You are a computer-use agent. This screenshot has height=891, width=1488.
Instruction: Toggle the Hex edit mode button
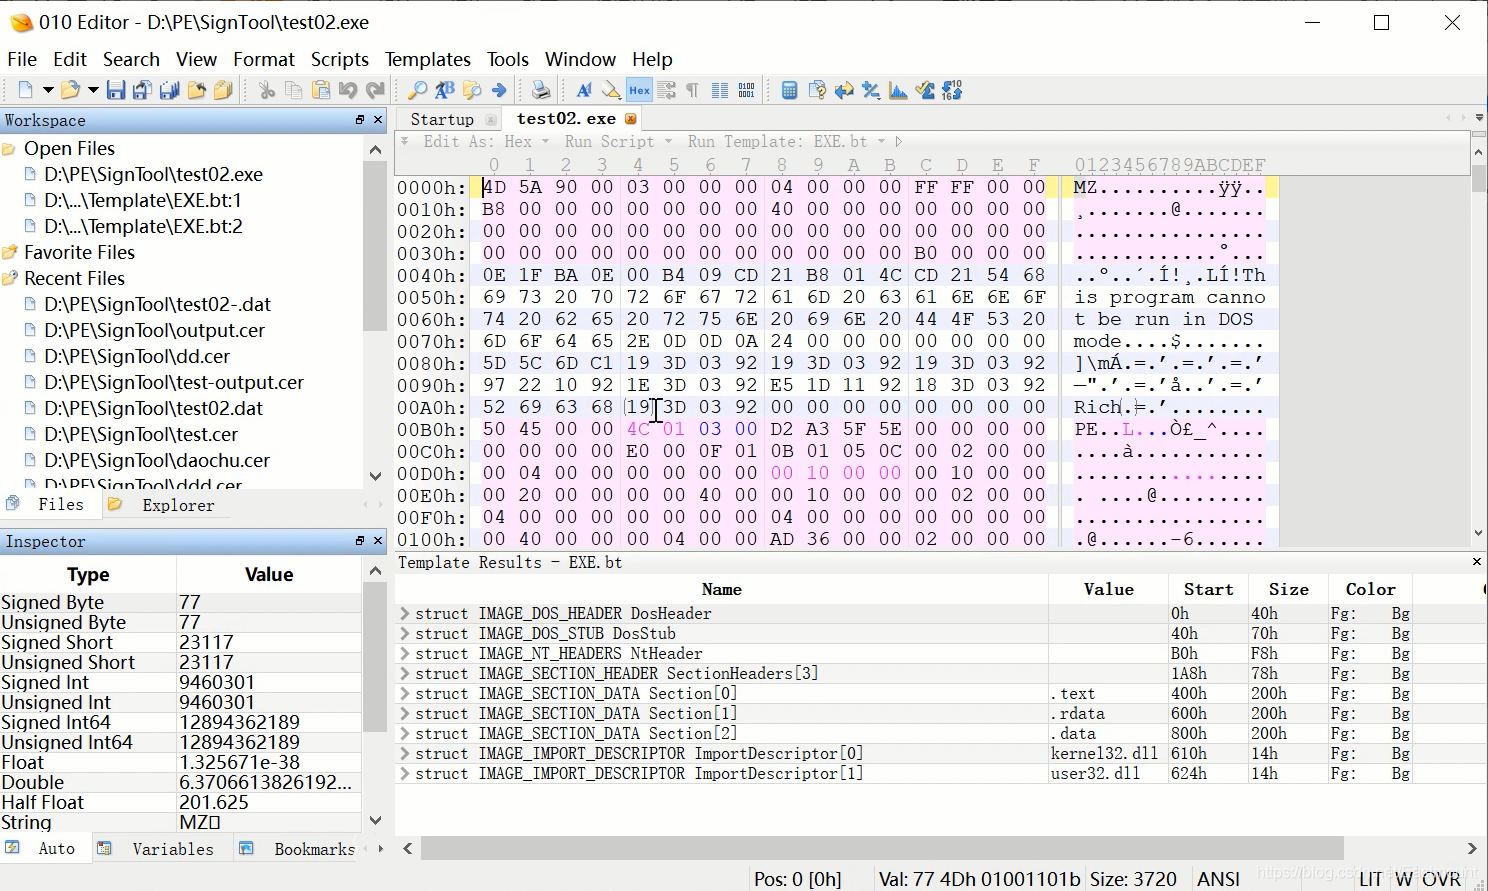pyautogui.click(x=639, y=90)
